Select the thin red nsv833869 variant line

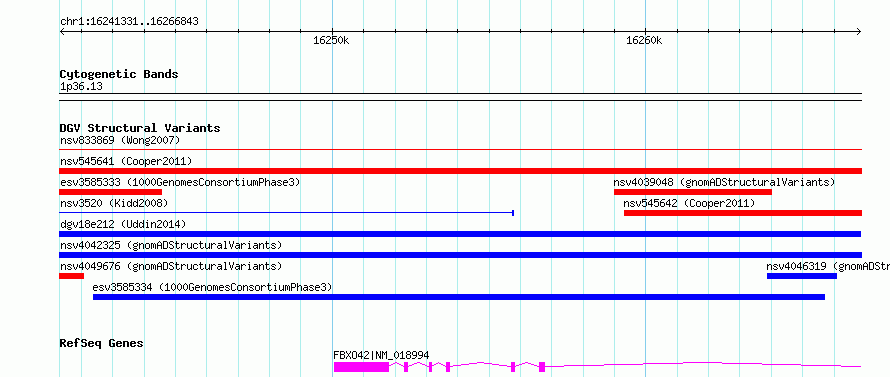point(460,149)
